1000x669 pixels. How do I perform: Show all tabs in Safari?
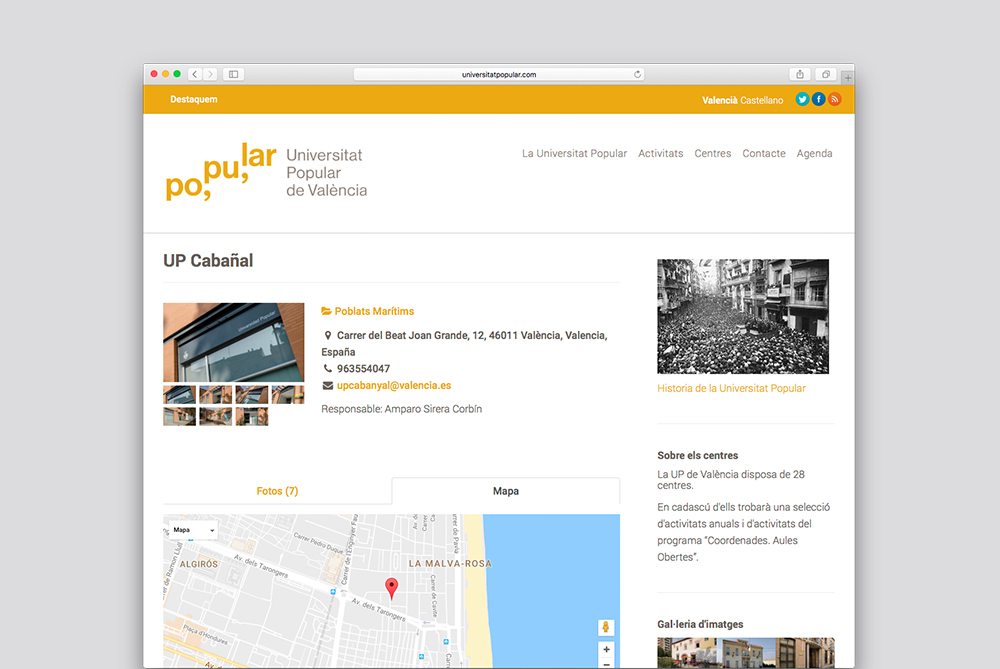click(826, 74)
